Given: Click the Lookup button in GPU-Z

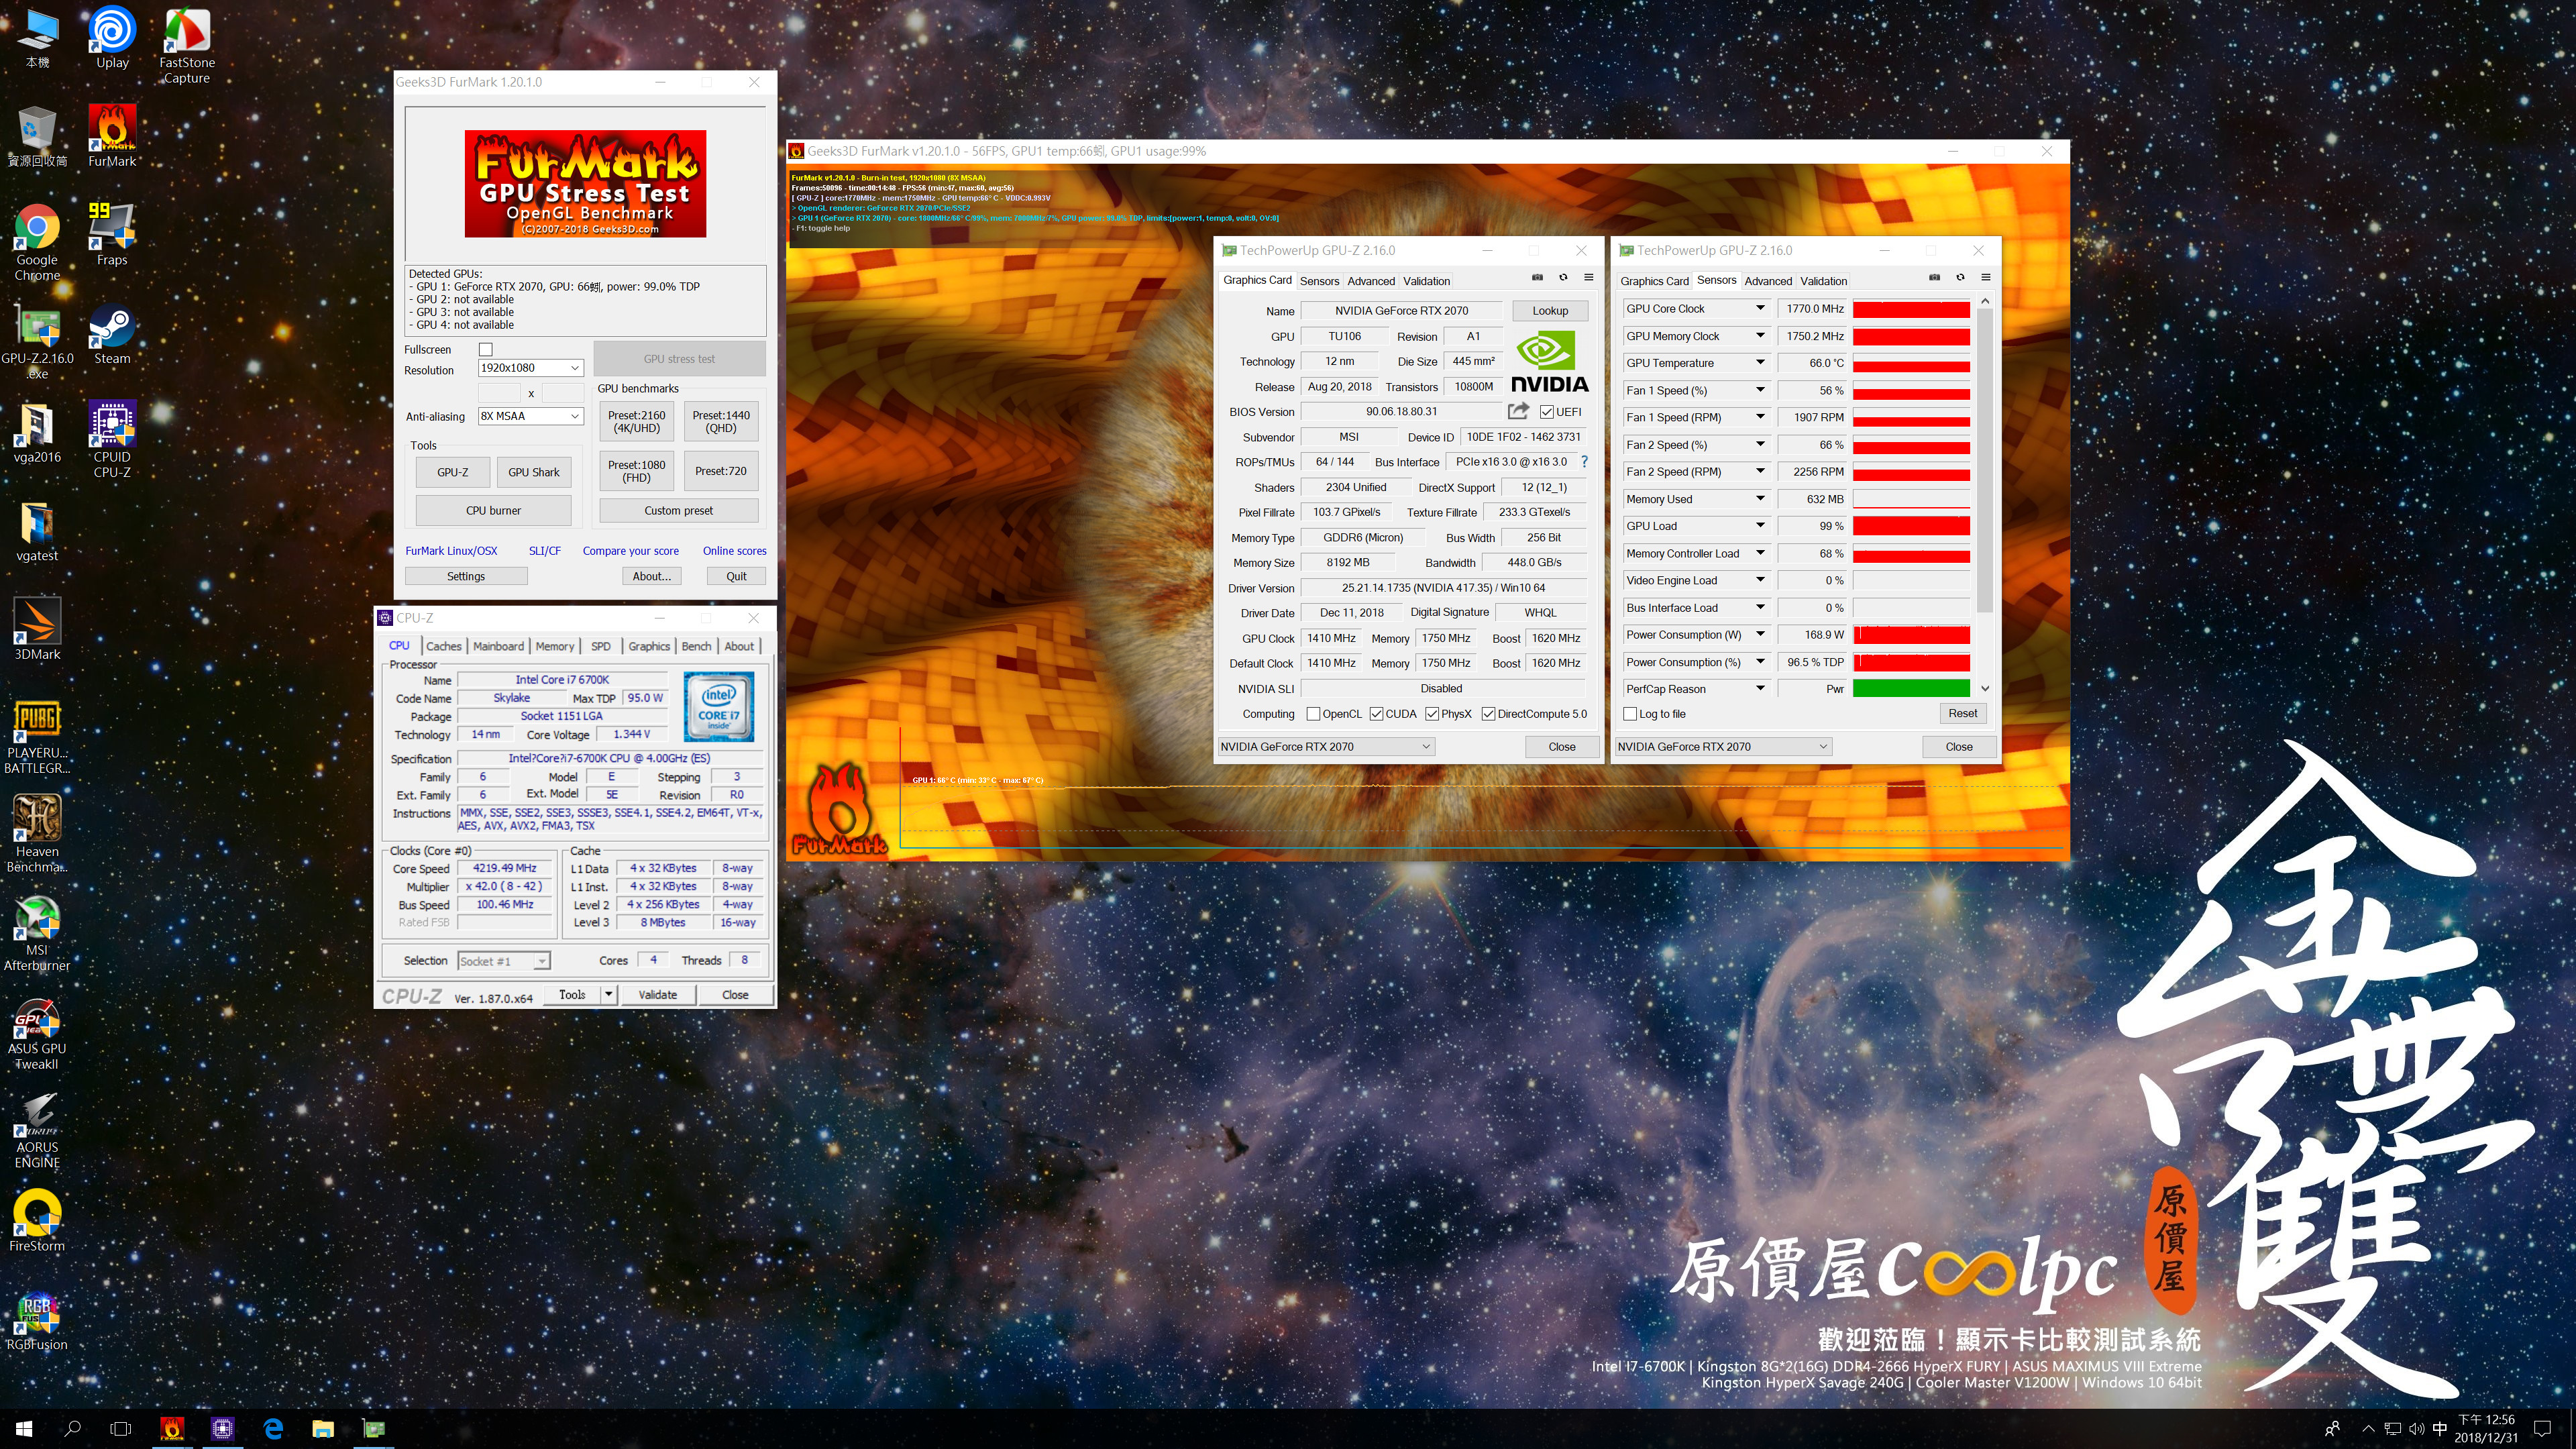Looking at the screenshot, I should (x=1550, y=311).
